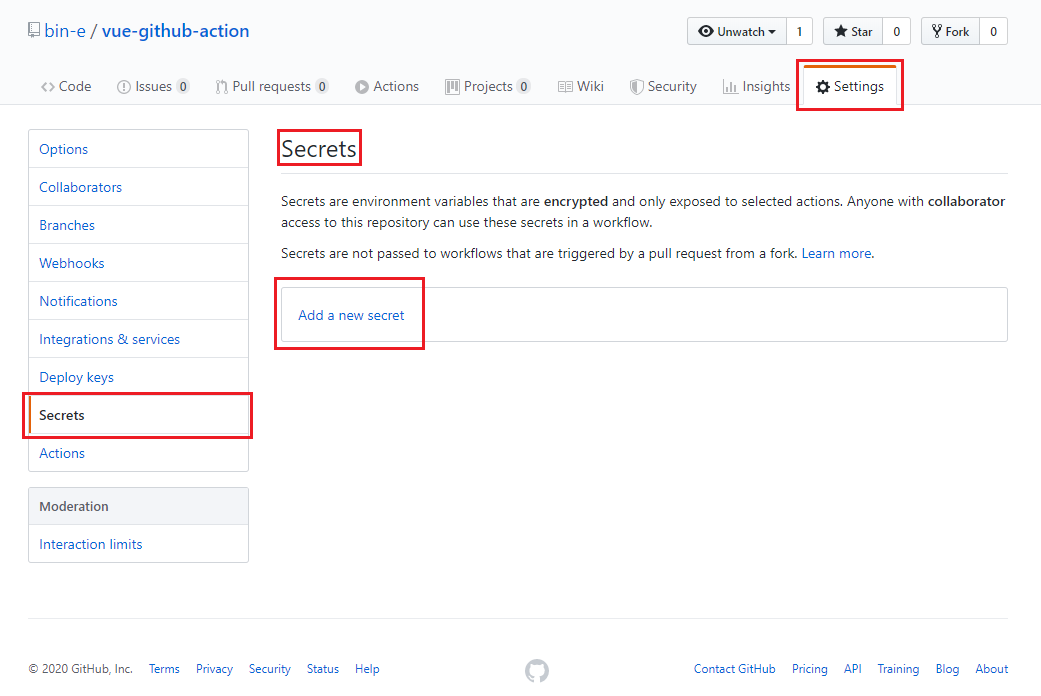Click the Moderation section header in the sidebar
Image resolution: width=1041 pixels, height=696 pixels.
[138, 506]
